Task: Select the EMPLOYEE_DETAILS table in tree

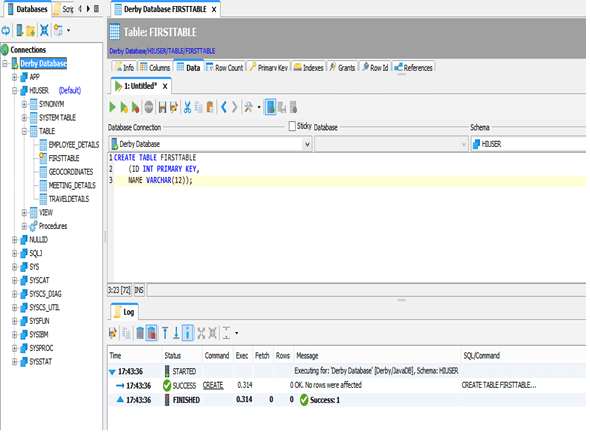Action: point(74,145)
